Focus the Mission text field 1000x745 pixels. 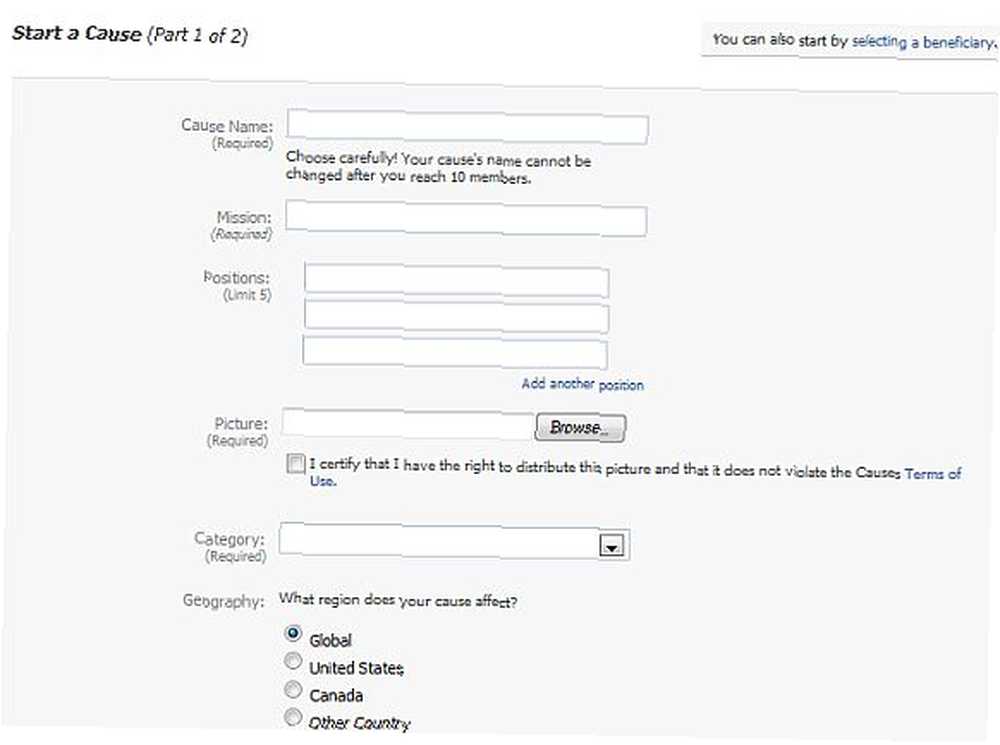pyautogui.click(x=466, y=218)
